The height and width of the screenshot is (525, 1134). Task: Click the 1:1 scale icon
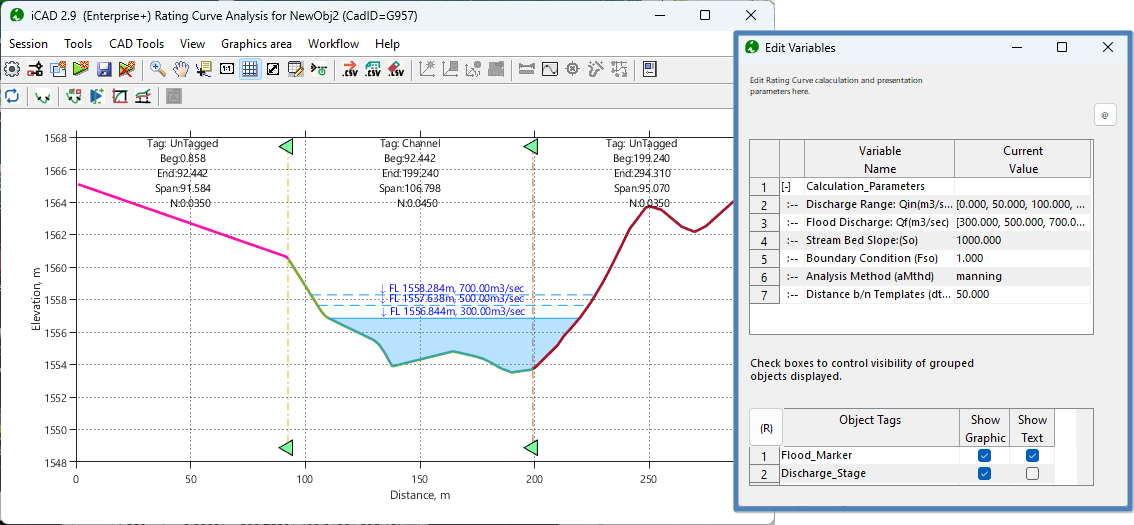227,69
